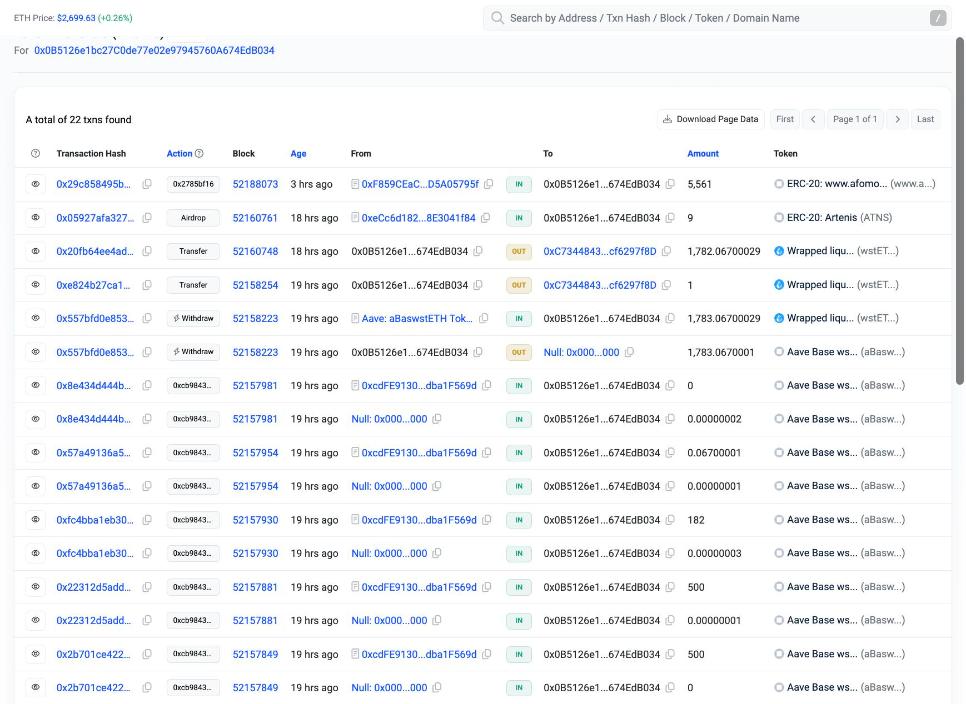Click Page 1 of 1 indicator
The width and height of the screenshot is (966, 704).
(x=855, y=119)
